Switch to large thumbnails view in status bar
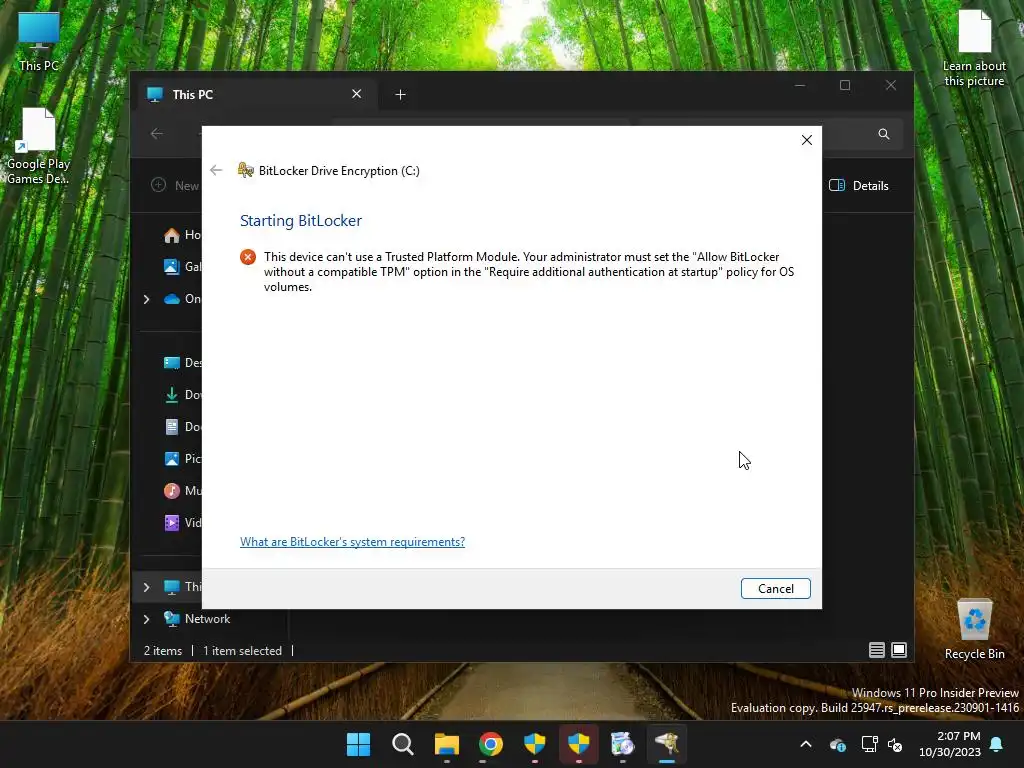 pos(899,650)
